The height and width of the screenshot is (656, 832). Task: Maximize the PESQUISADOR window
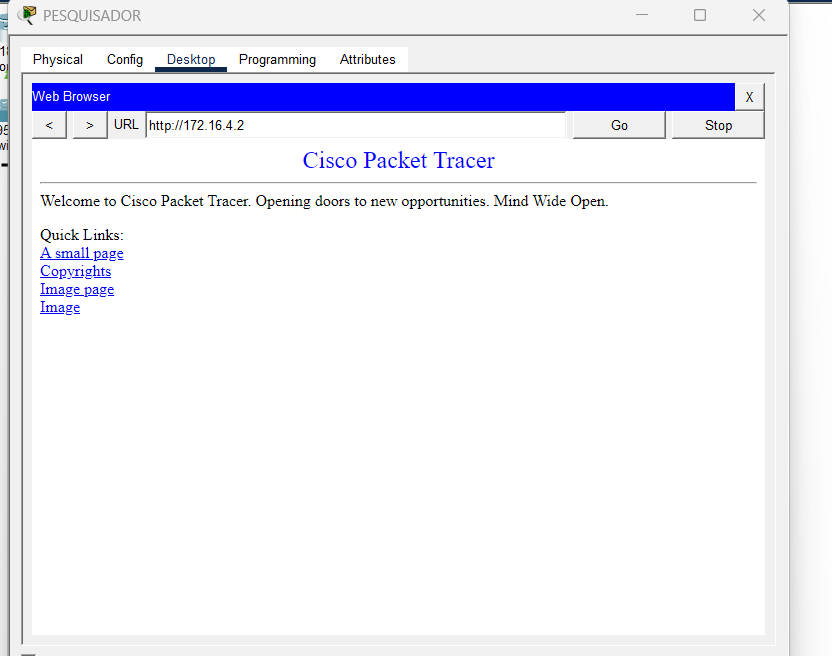click(x=700, y=15)
